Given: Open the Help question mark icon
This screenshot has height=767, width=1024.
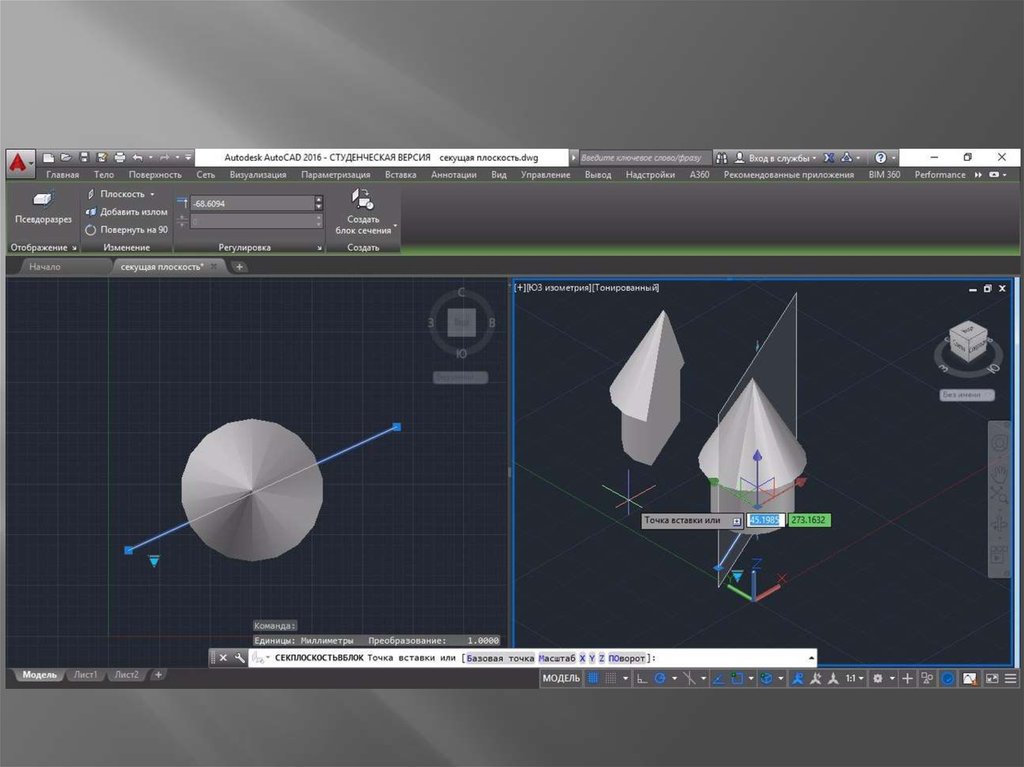Looking at the screenshot, I should pos(880,157).
